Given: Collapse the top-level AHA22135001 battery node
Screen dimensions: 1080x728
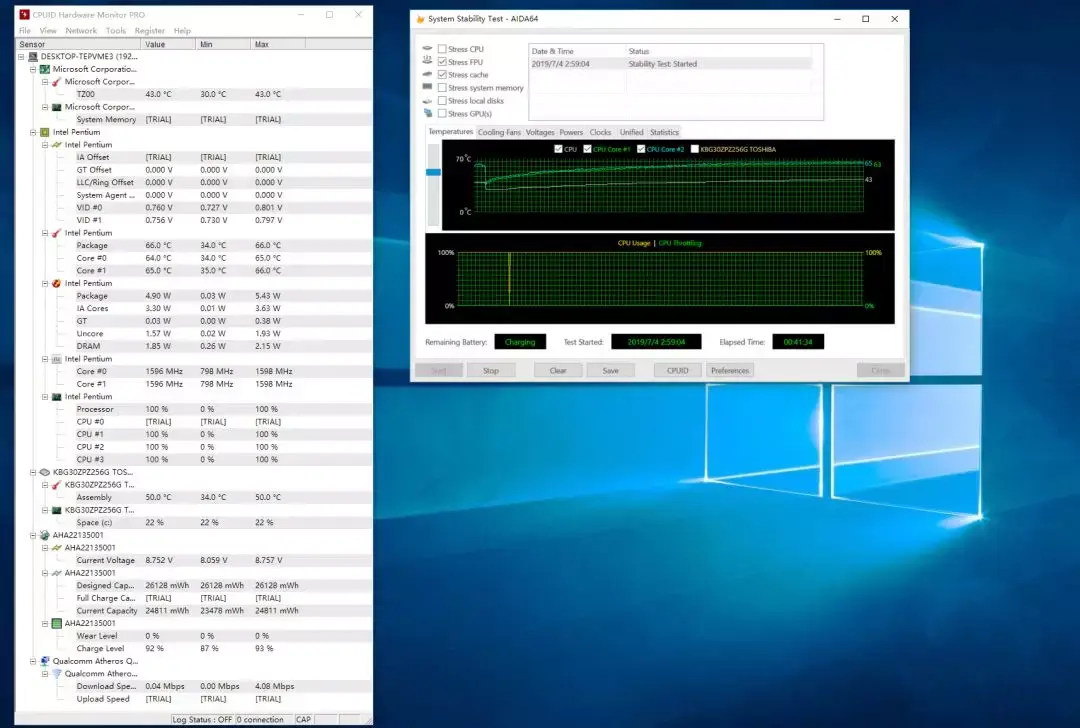Looking at the screenshot, I should 32,535.
